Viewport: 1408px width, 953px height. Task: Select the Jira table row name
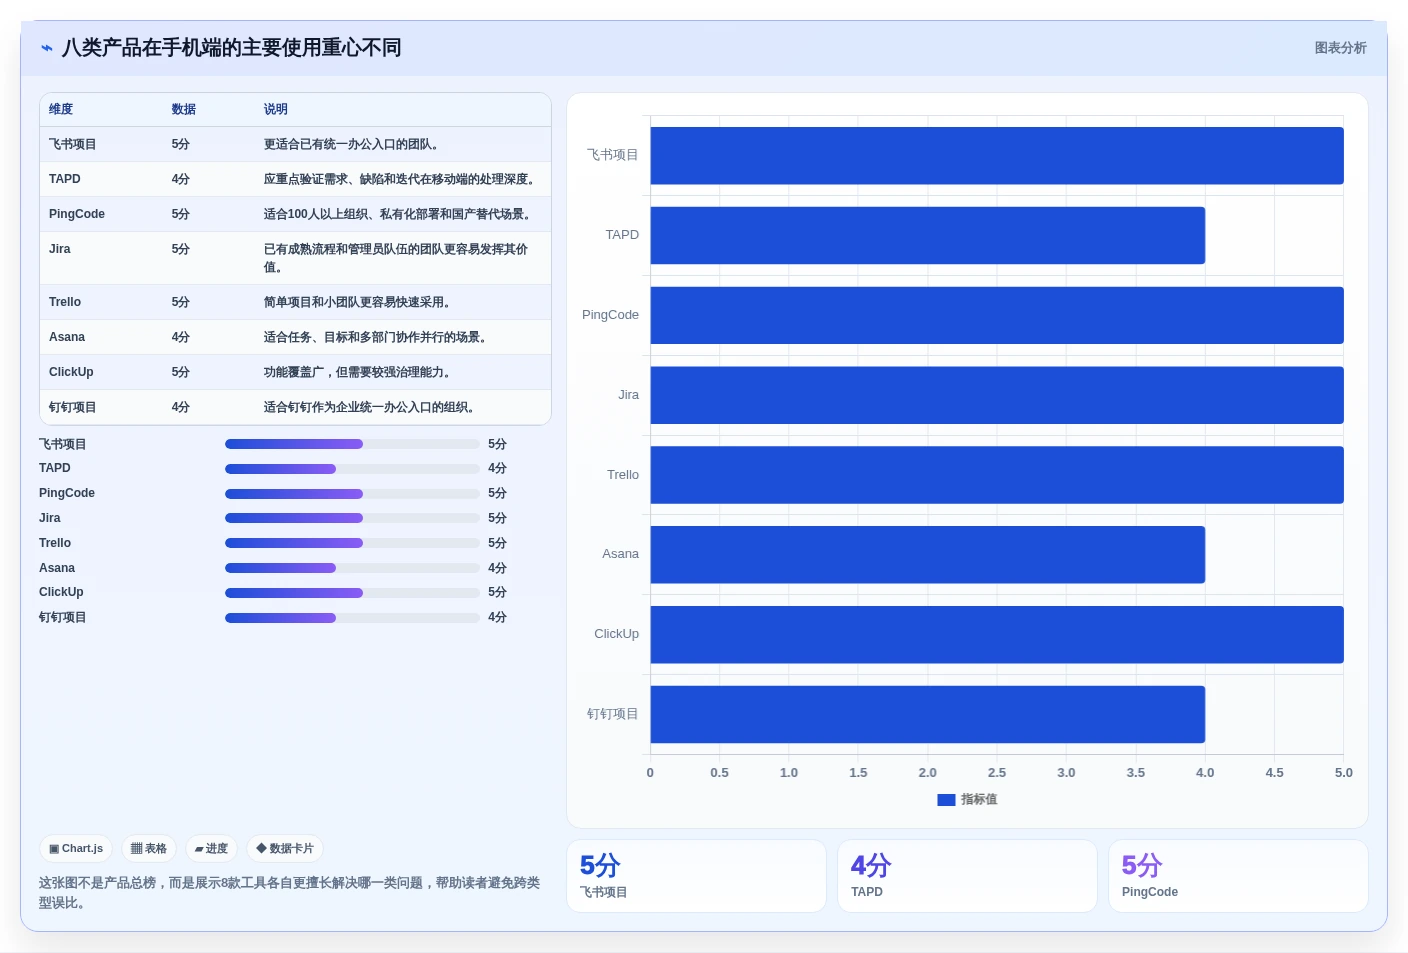click(x=60, y=249)
